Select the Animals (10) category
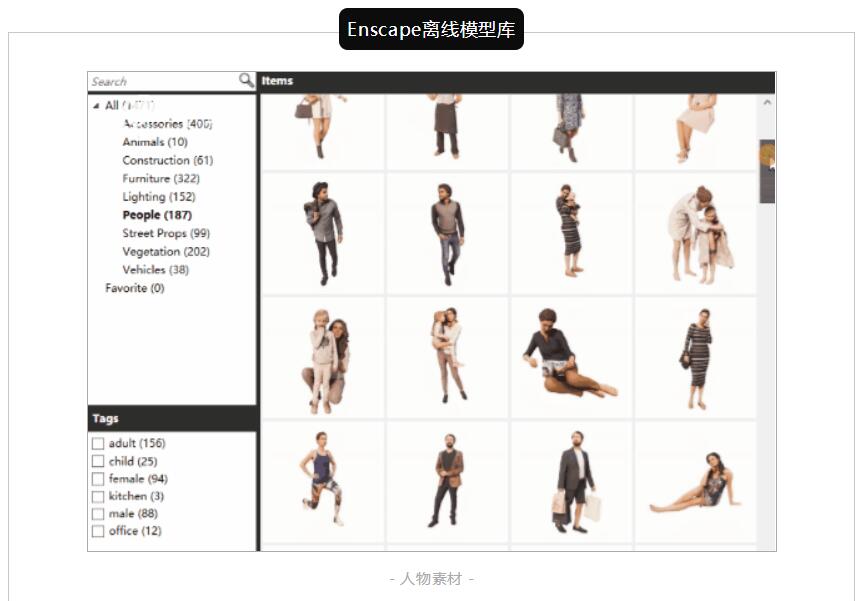 tap(155, 142)
